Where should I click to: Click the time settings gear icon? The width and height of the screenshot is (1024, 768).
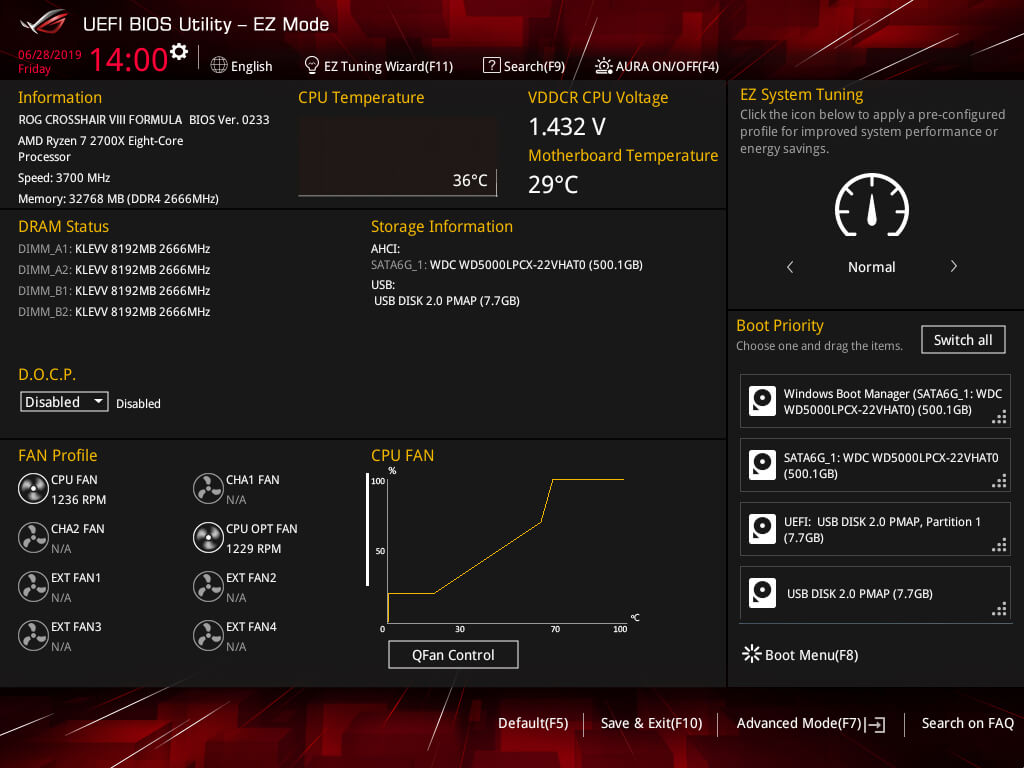click(x=179, y=52)
